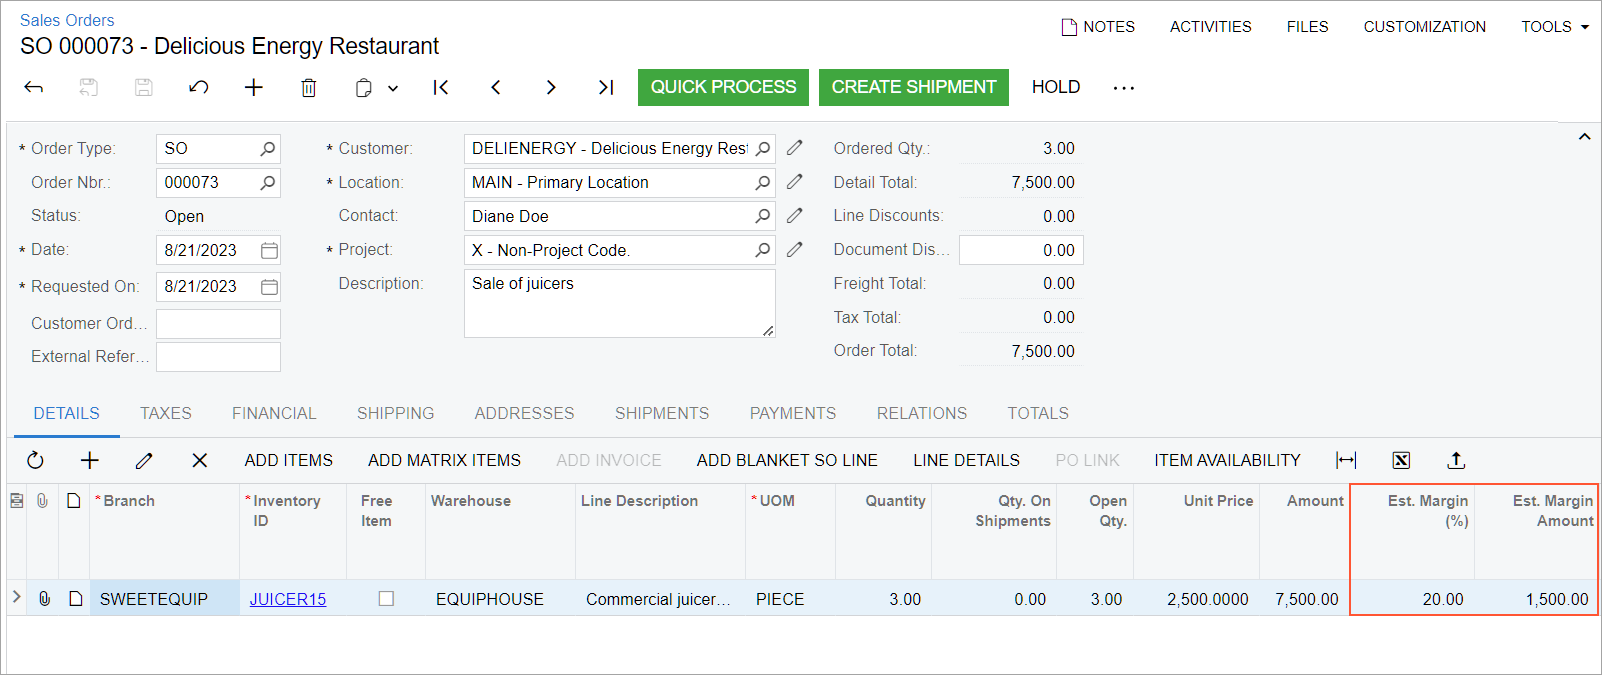Edit the contact with pencil icon

tap(795, 216)
